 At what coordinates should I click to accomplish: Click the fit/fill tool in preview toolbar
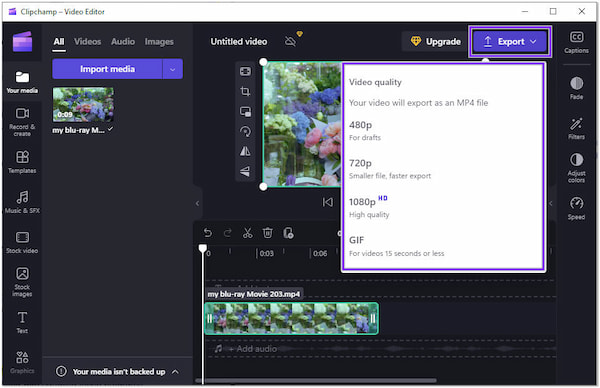(245, 72)
